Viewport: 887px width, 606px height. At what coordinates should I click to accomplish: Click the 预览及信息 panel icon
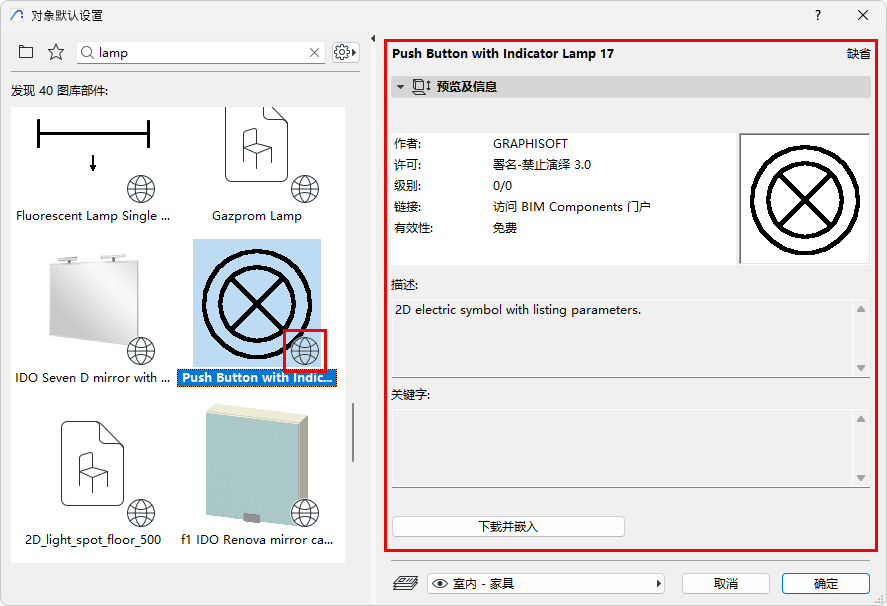click(421, 87)
